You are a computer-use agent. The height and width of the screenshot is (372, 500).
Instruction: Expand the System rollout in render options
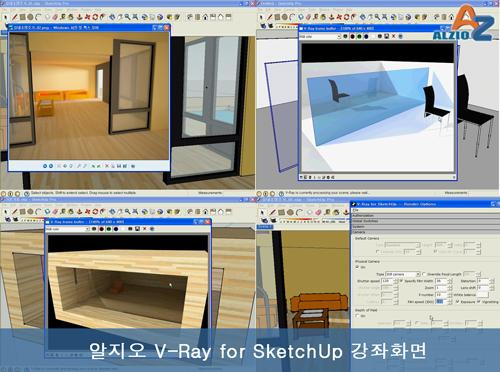click(425, 226)
